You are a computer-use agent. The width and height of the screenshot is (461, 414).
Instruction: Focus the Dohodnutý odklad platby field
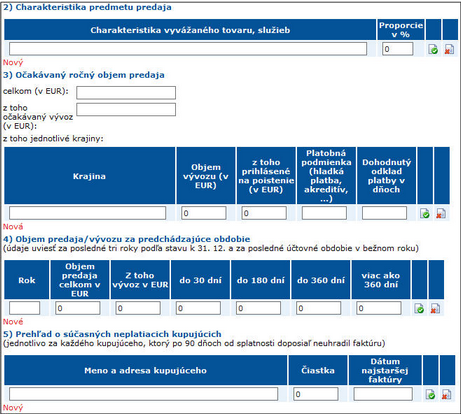click(x=384, y=213)
